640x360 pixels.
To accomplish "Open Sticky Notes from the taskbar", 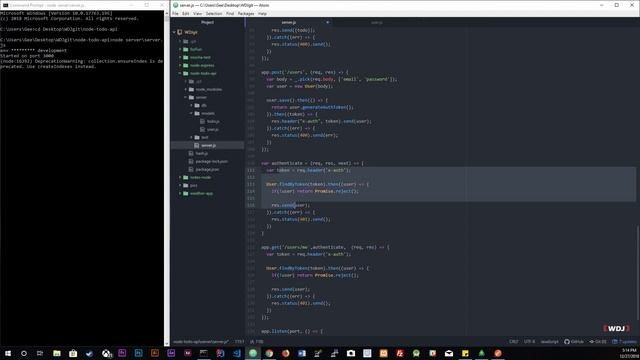I will pyautogui.click(x=465, y=353).
